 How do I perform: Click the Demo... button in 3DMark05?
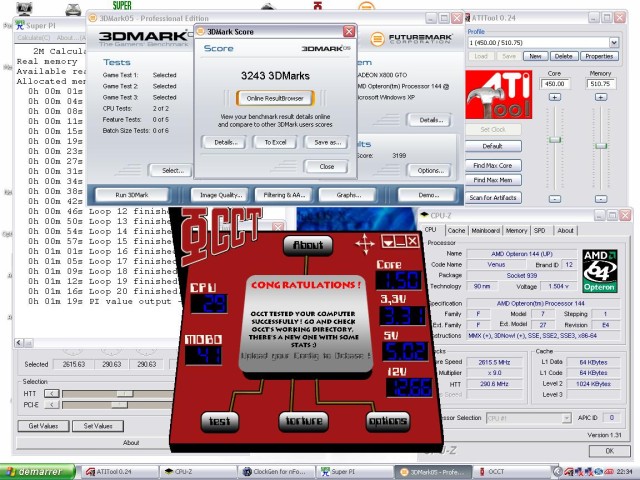(428, 195)
